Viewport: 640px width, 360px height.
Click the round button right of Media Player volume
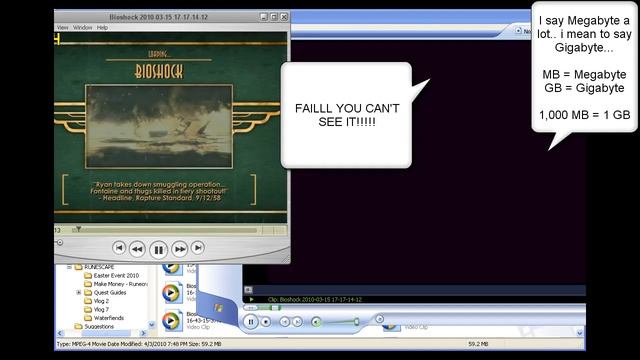tap(379, 319)
